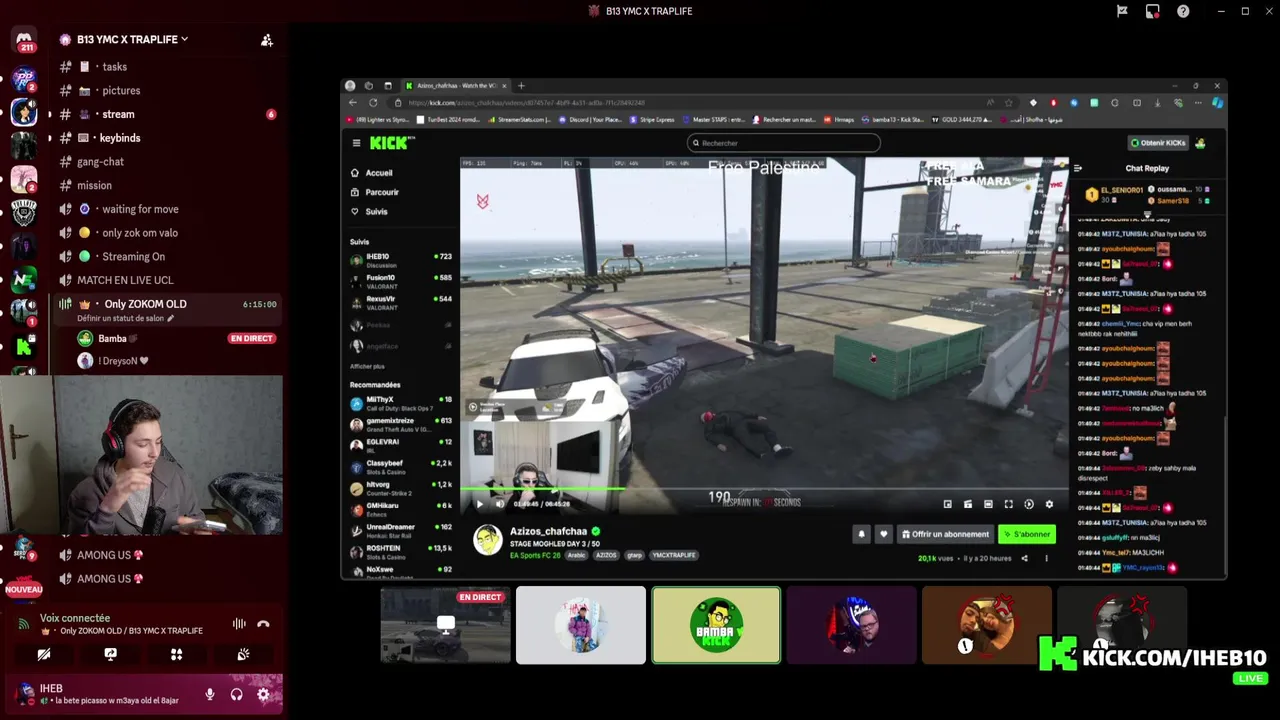Toggle theater mode on the player

point(988,504)
